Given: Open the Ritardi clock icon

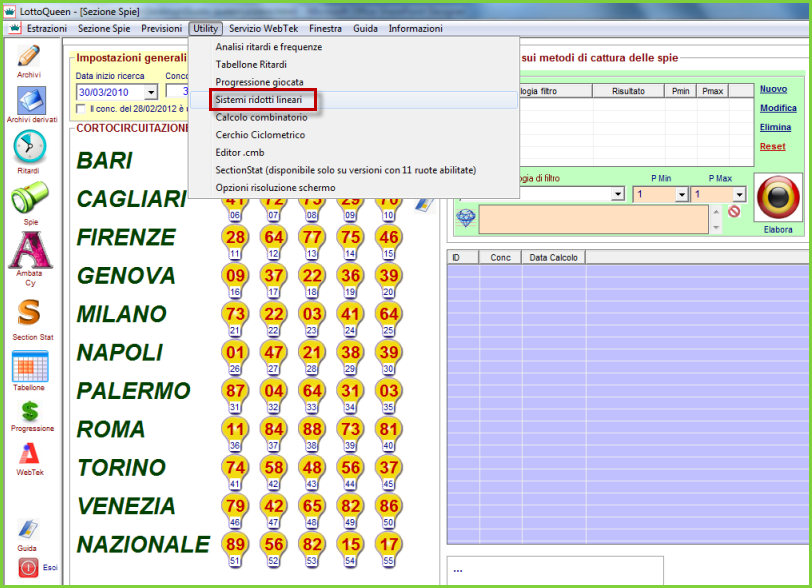Looking at the screenshot, I should tap(30, 148).
